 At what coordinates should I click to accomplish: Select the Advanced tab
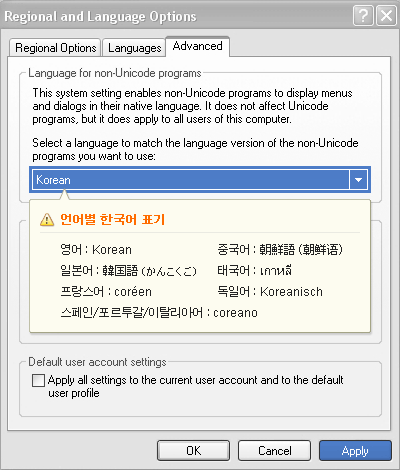click(x=198, y=46)
